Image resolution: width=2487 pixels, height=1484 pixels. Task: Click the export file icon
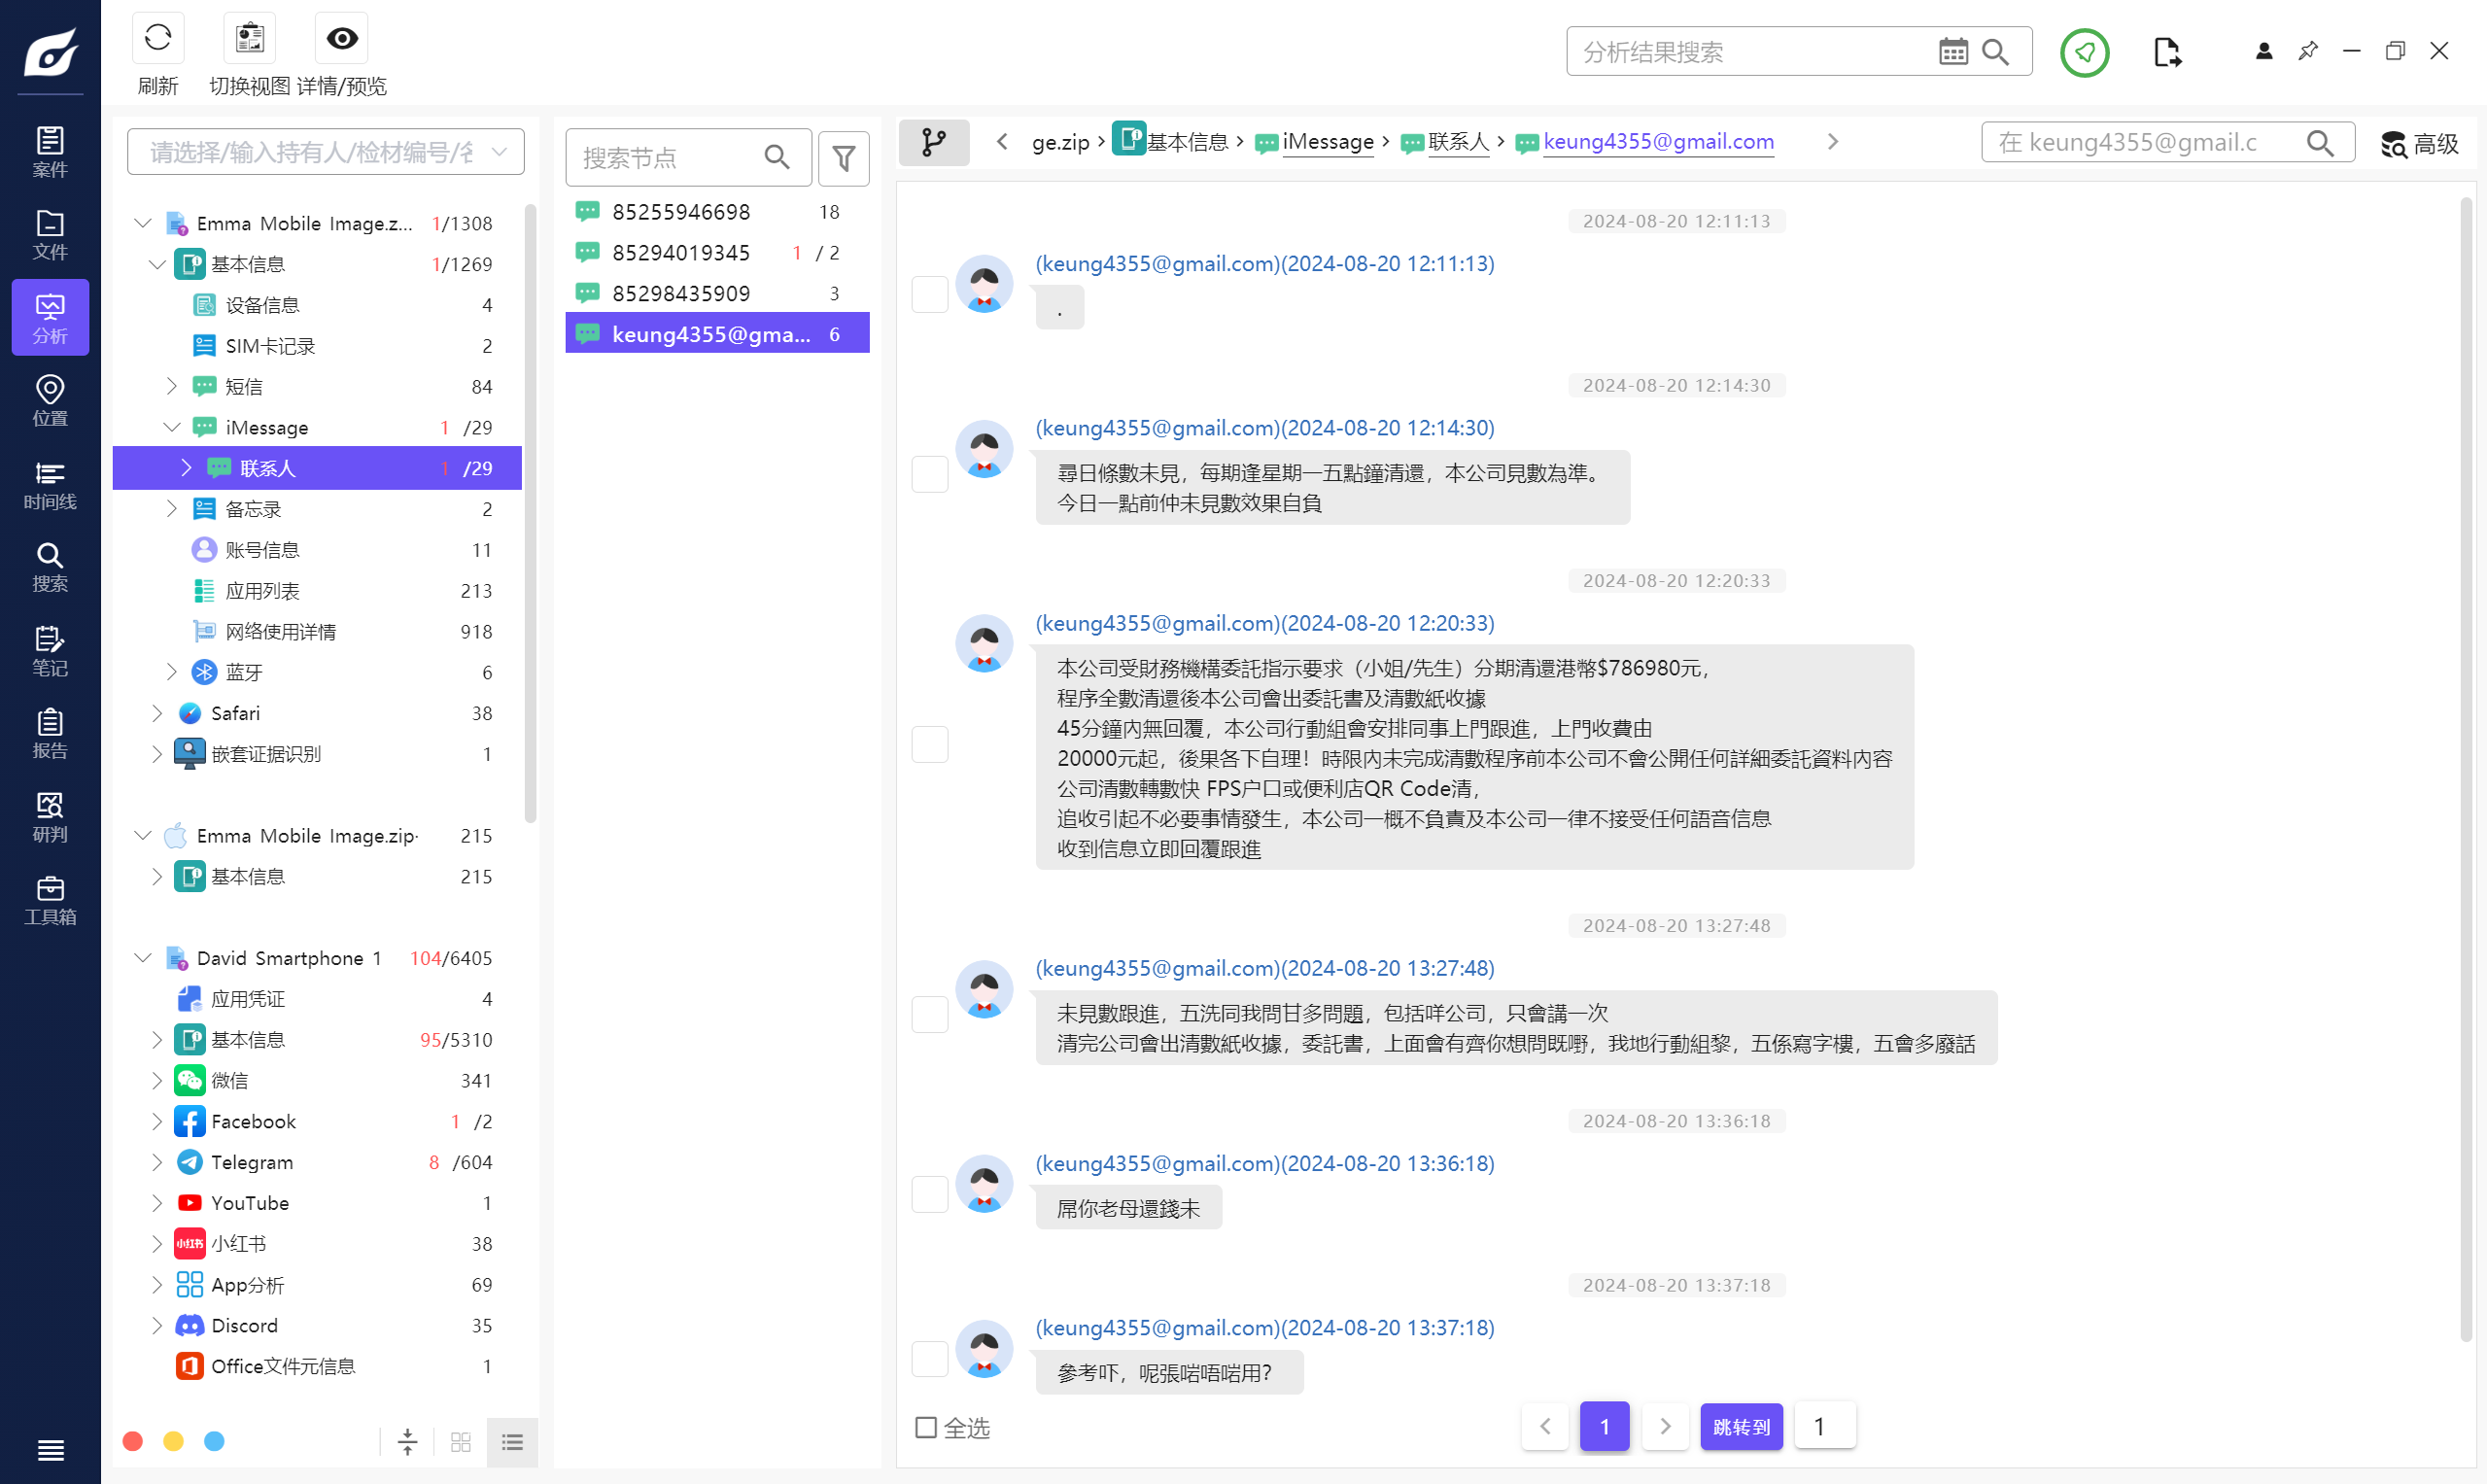2167,52
